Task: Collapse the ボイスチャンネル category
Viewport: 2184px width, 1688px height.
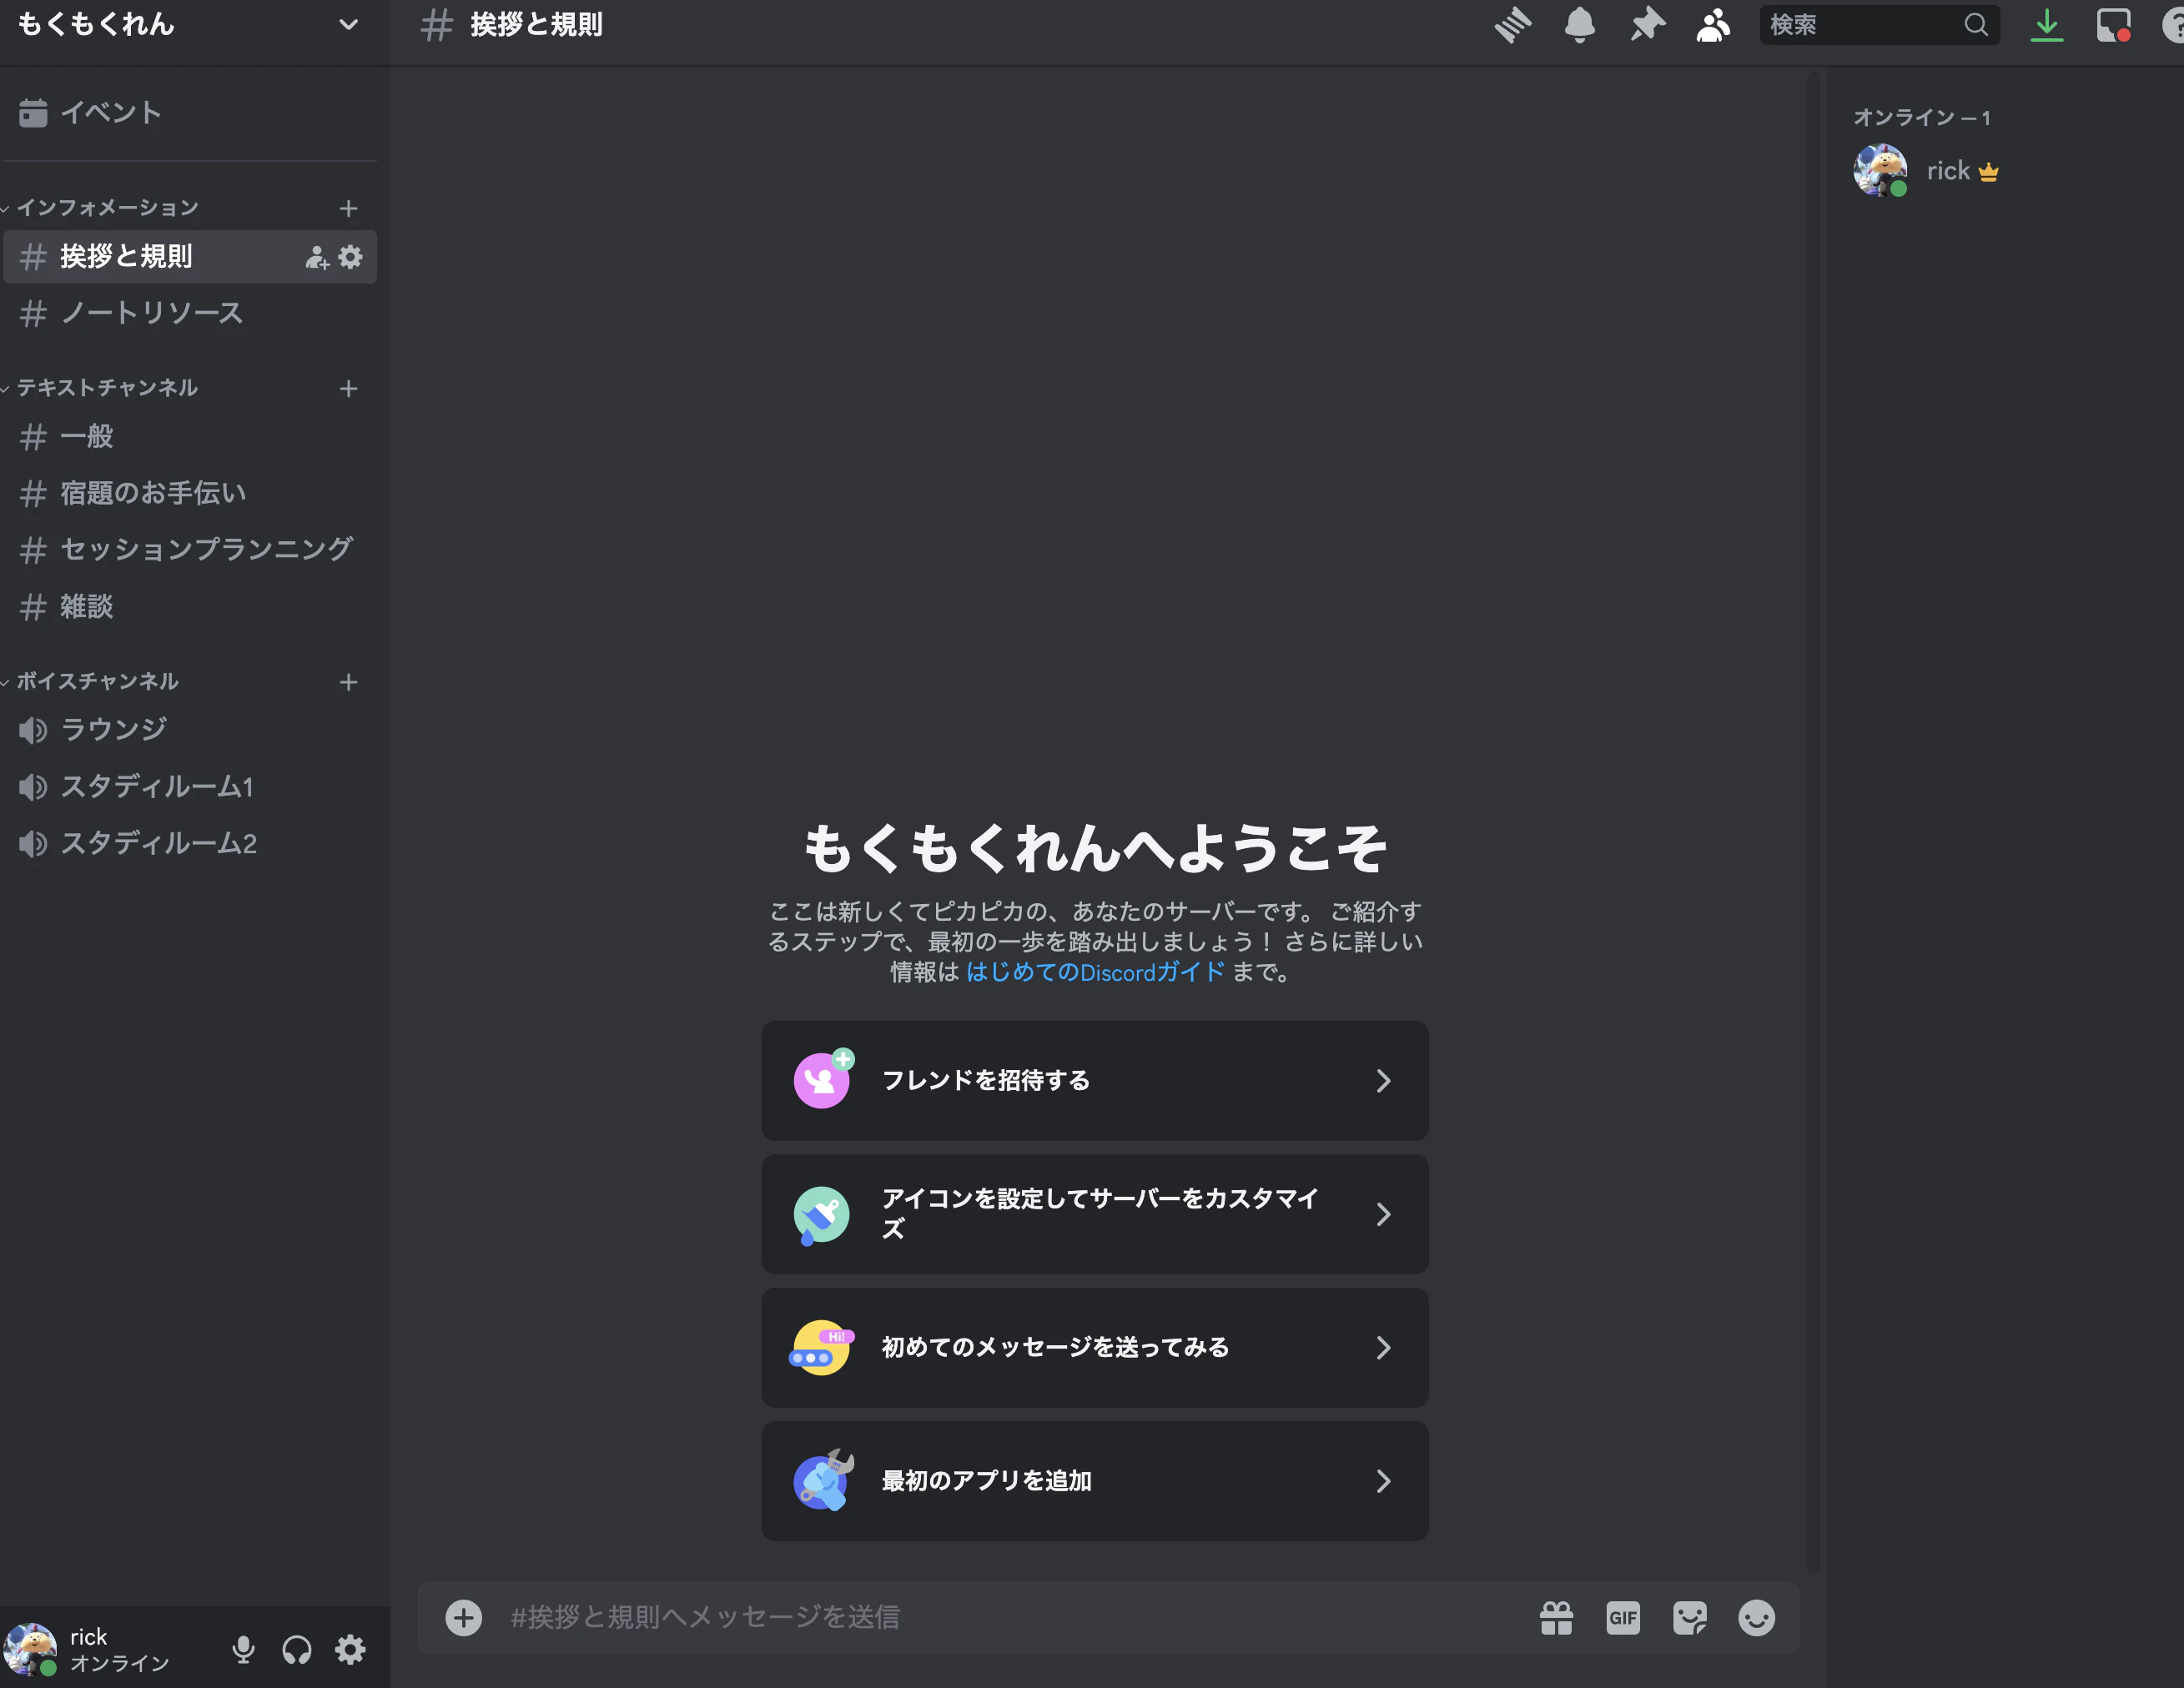Action: (x=97, y=682)
